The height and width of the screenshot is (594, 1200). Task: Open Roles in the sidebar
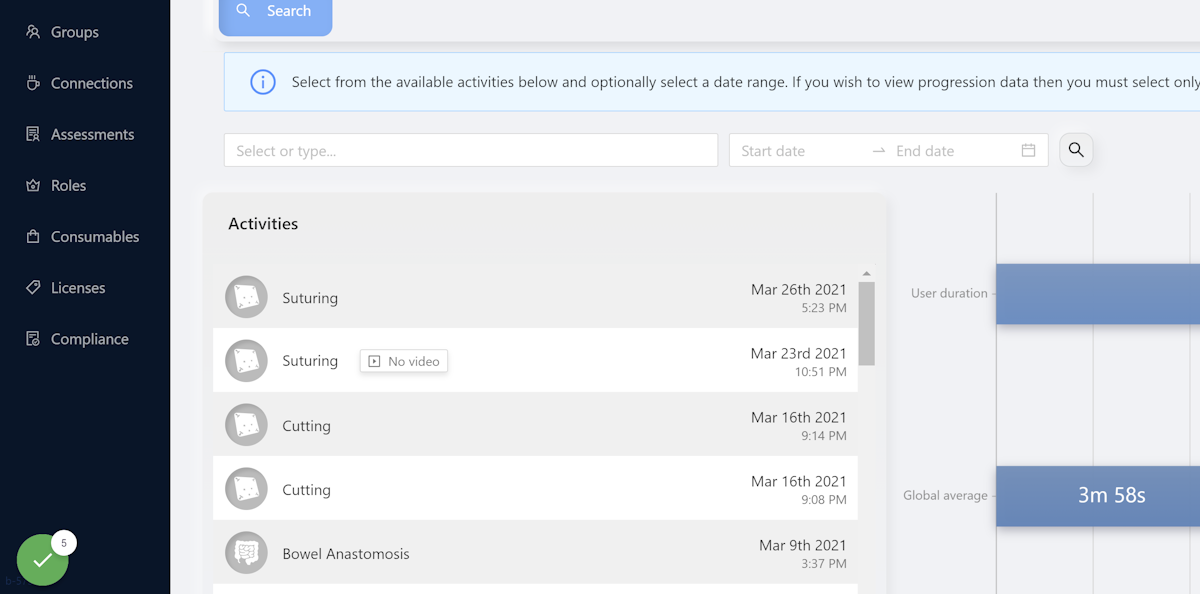point(69,185)
